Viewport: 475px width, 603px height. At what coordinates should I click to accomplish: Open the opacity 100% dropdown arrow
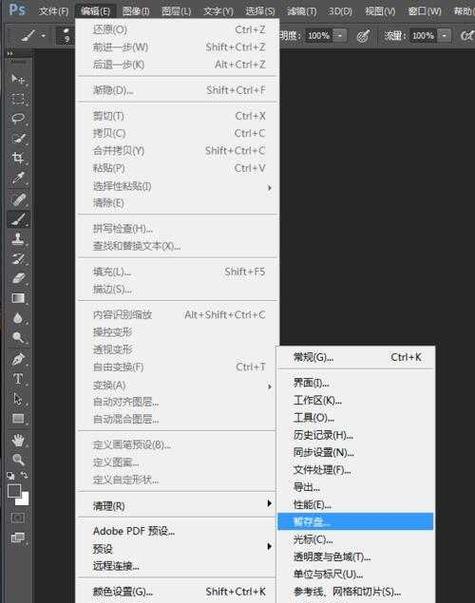pos(340,36)
